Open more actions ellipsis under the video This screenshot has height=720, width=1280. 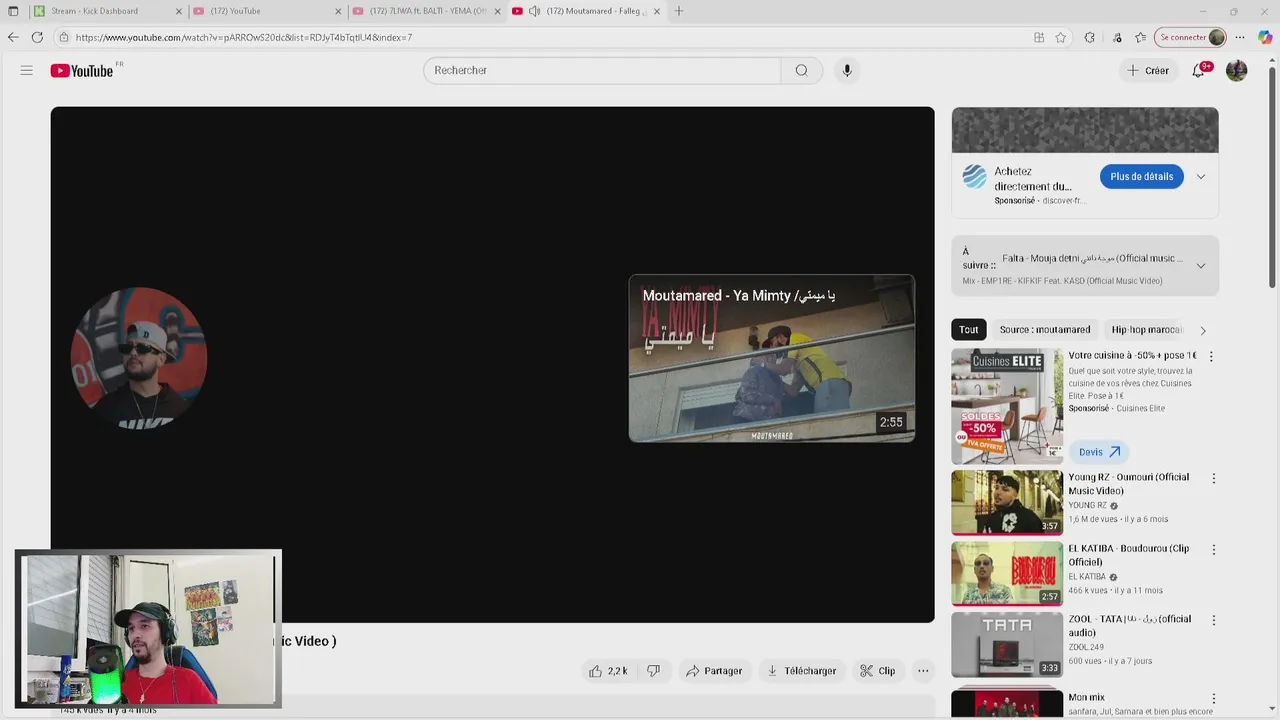click(x=923, y=671)
